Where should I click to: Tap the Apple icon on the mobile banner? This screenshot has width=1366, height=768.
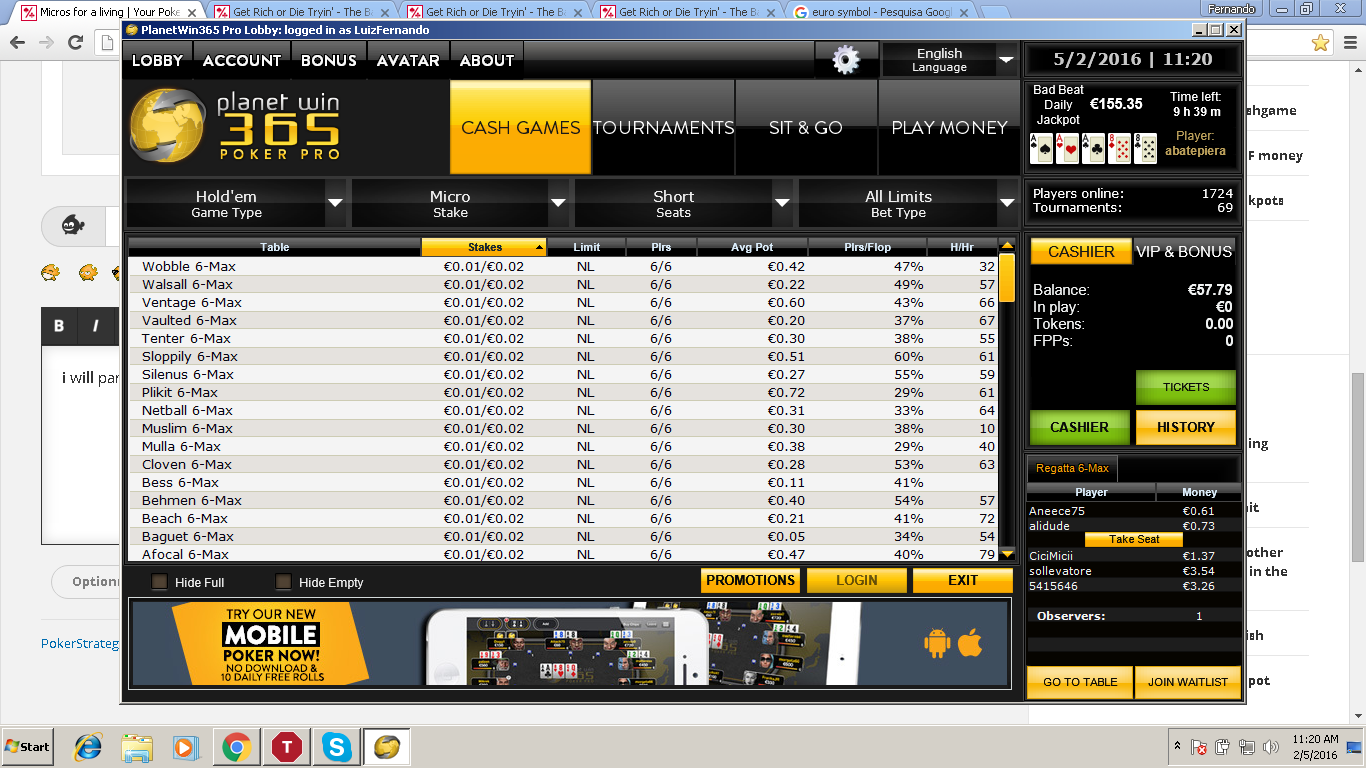tap(970, 642)
